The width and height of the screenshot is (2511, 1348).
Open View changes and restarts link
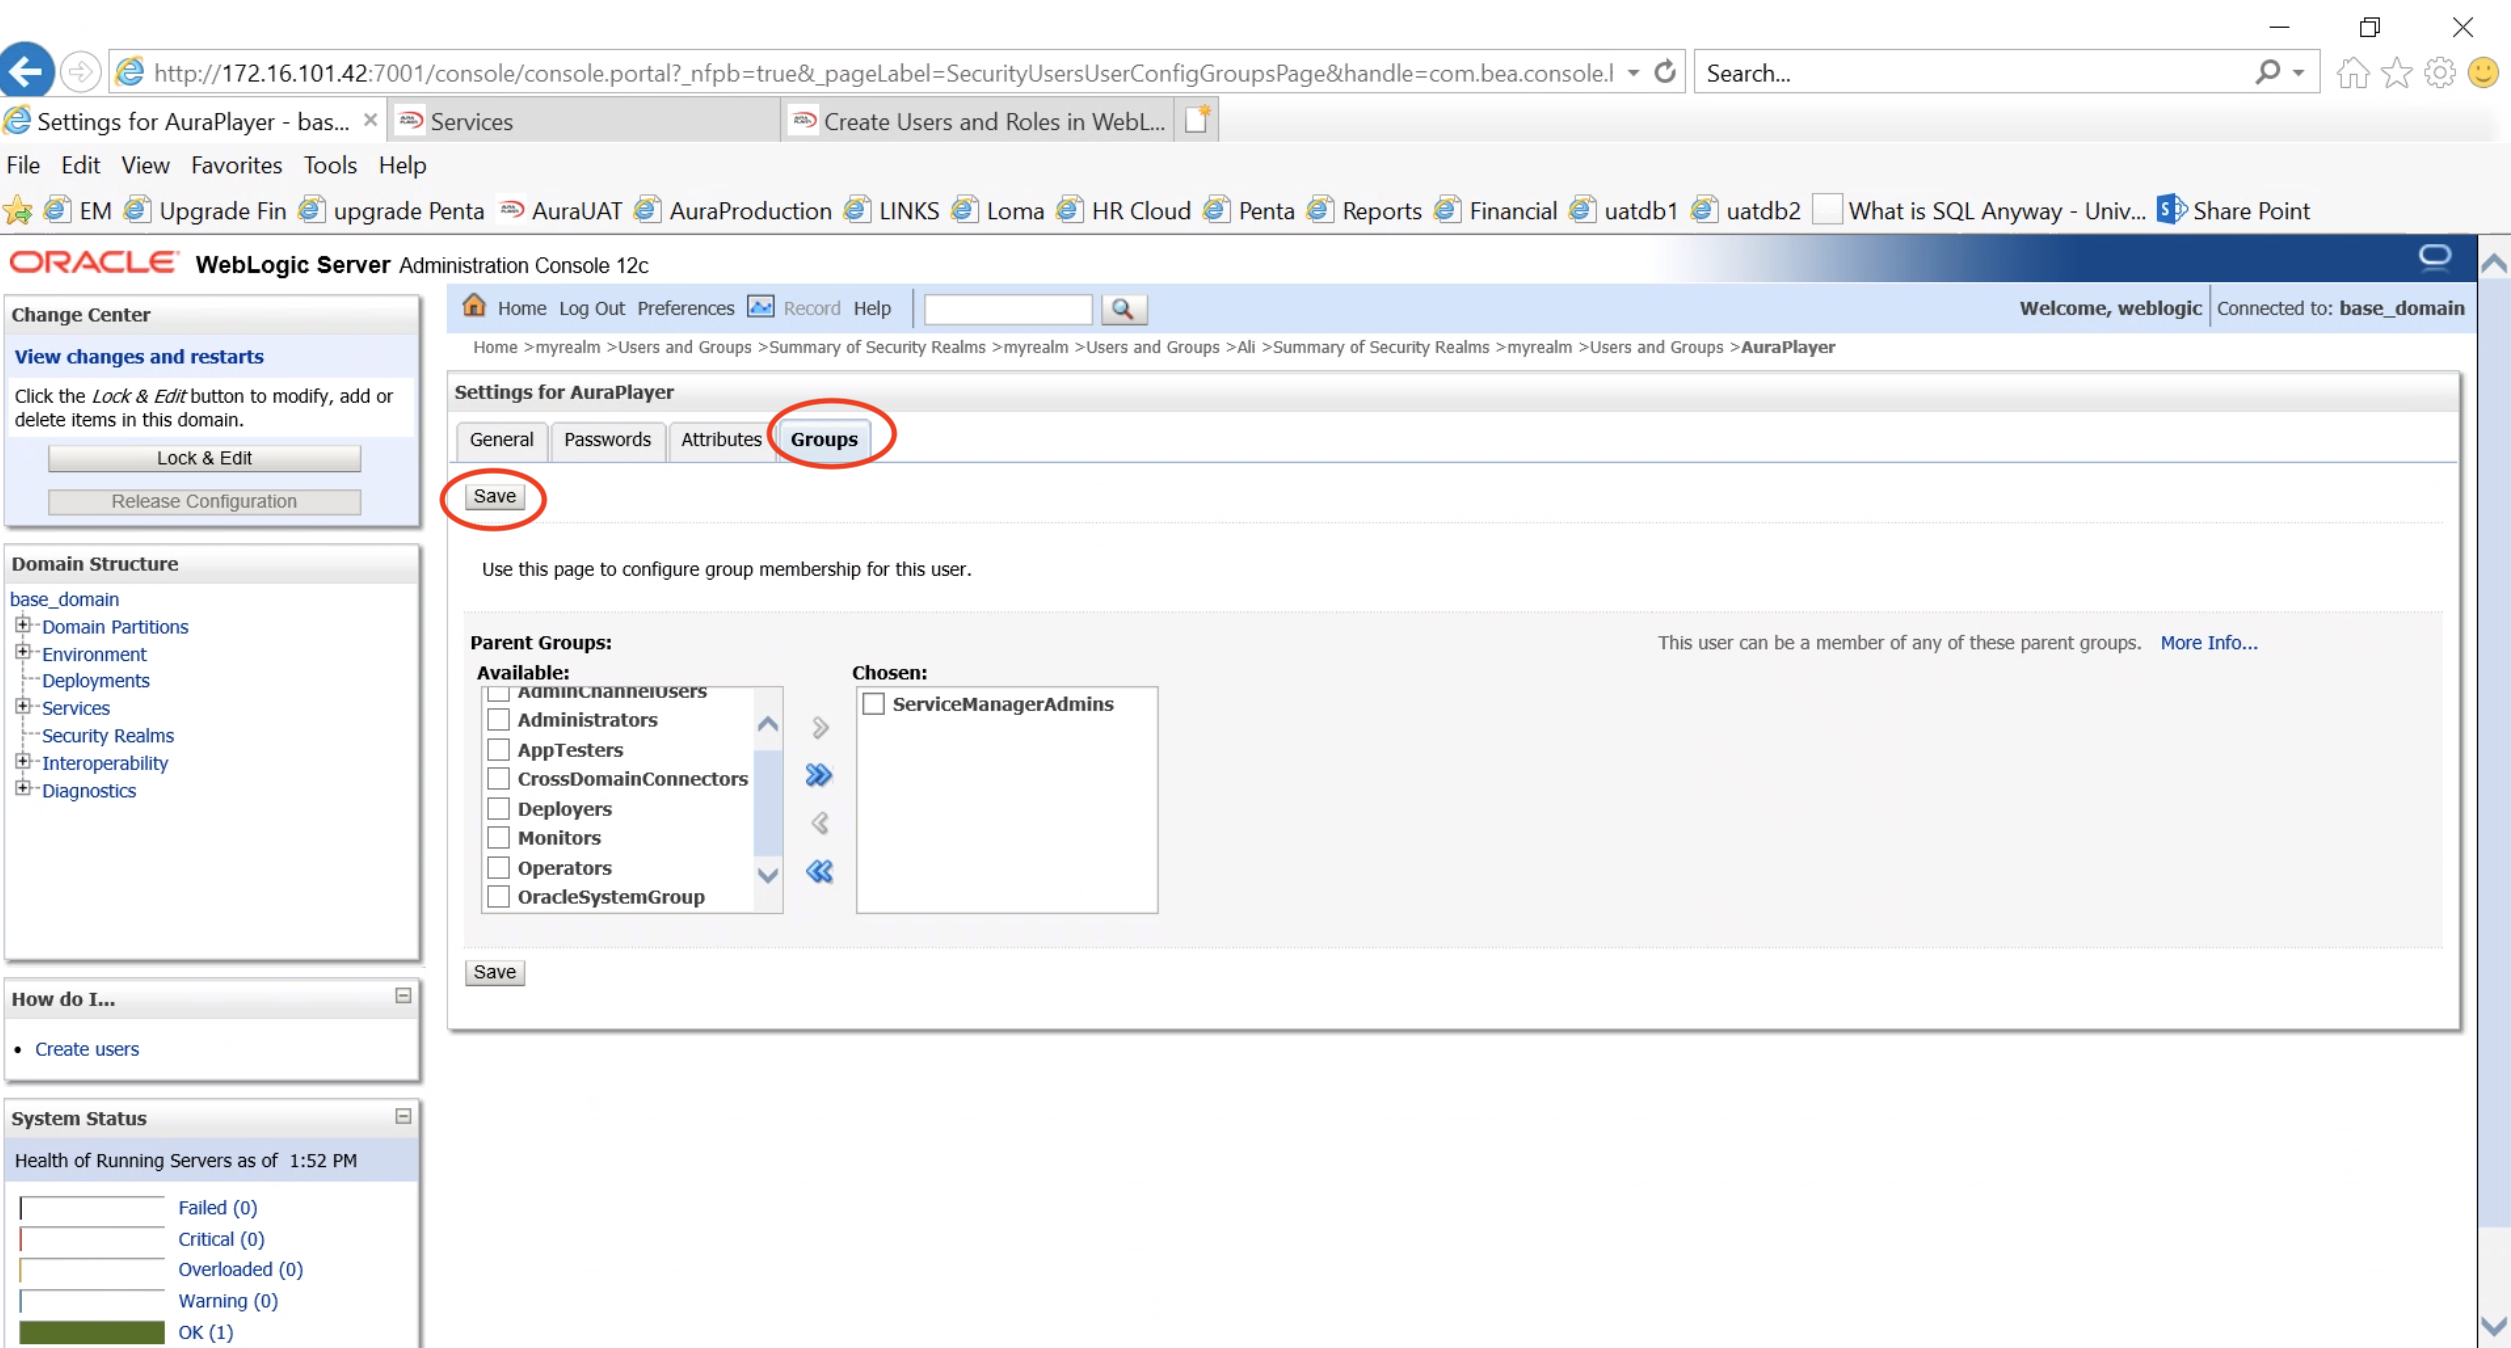point(139,356)
